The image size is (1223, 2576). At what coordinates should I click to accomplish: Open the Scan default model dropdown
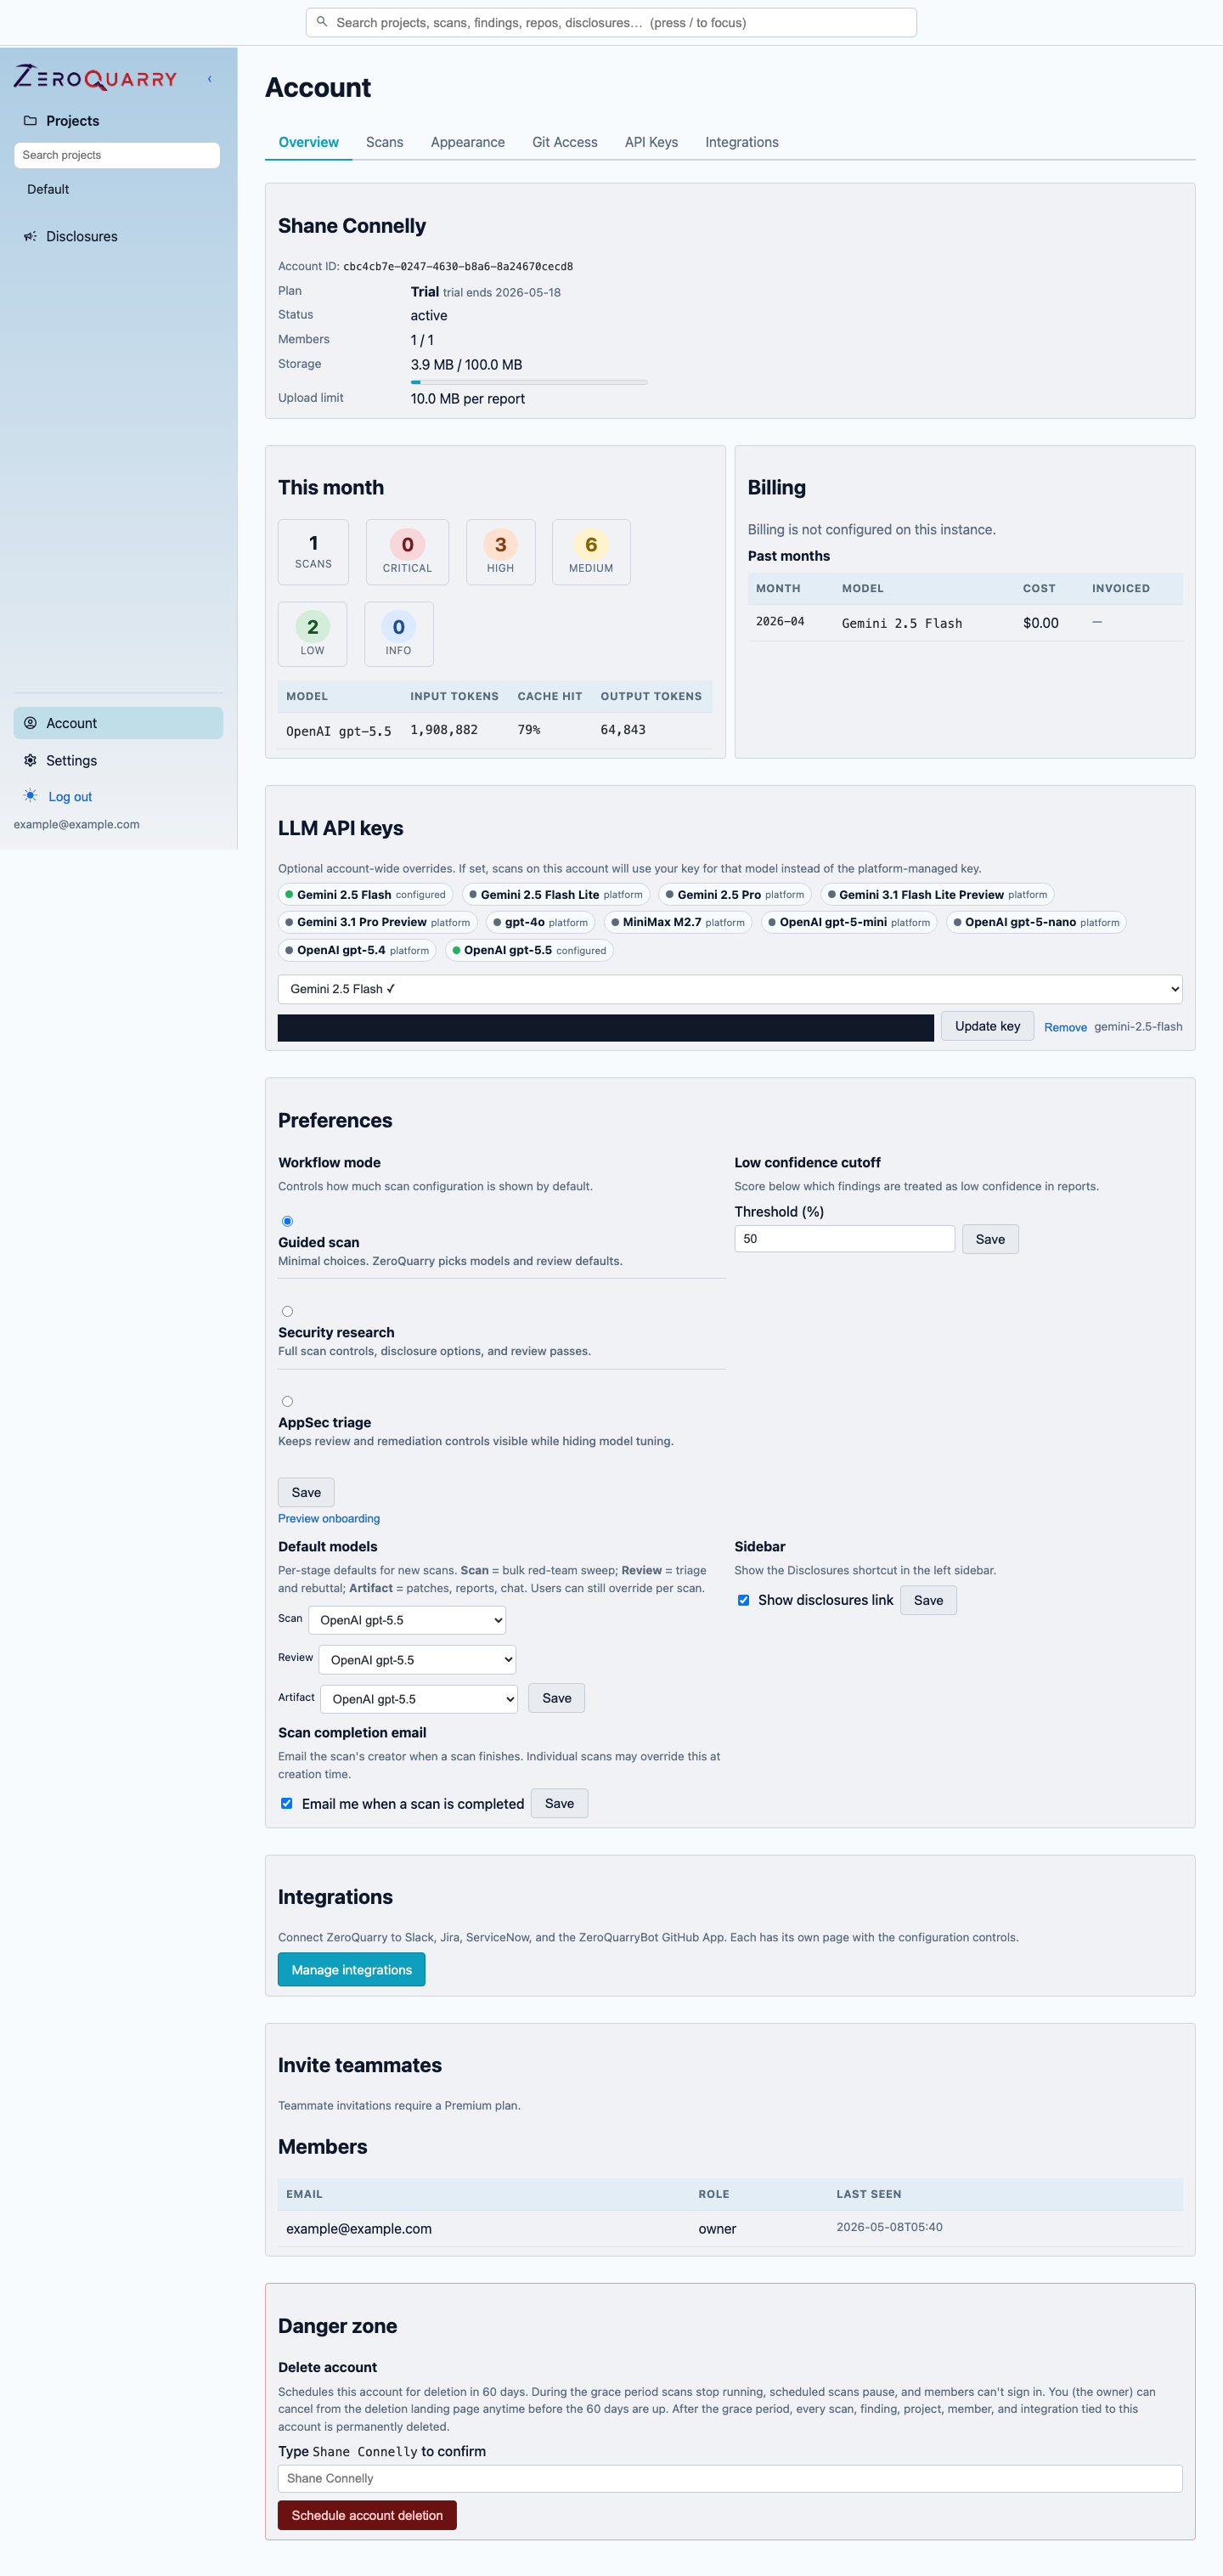pyautogui.click(x=407, y=1620)
